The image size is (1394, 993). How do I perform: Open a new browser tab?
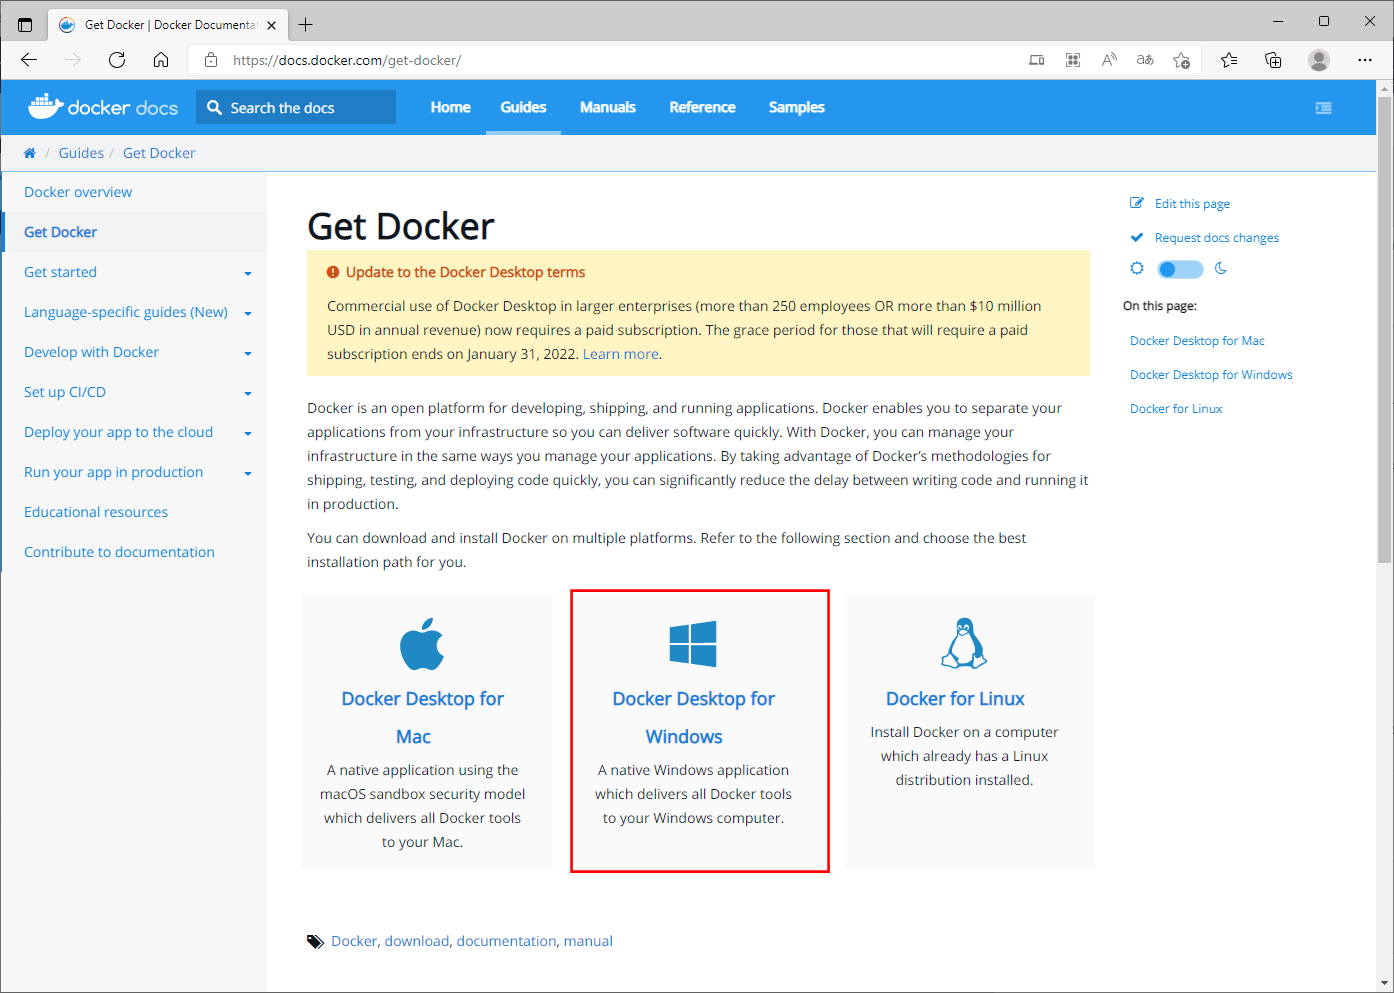click(306, 25)
